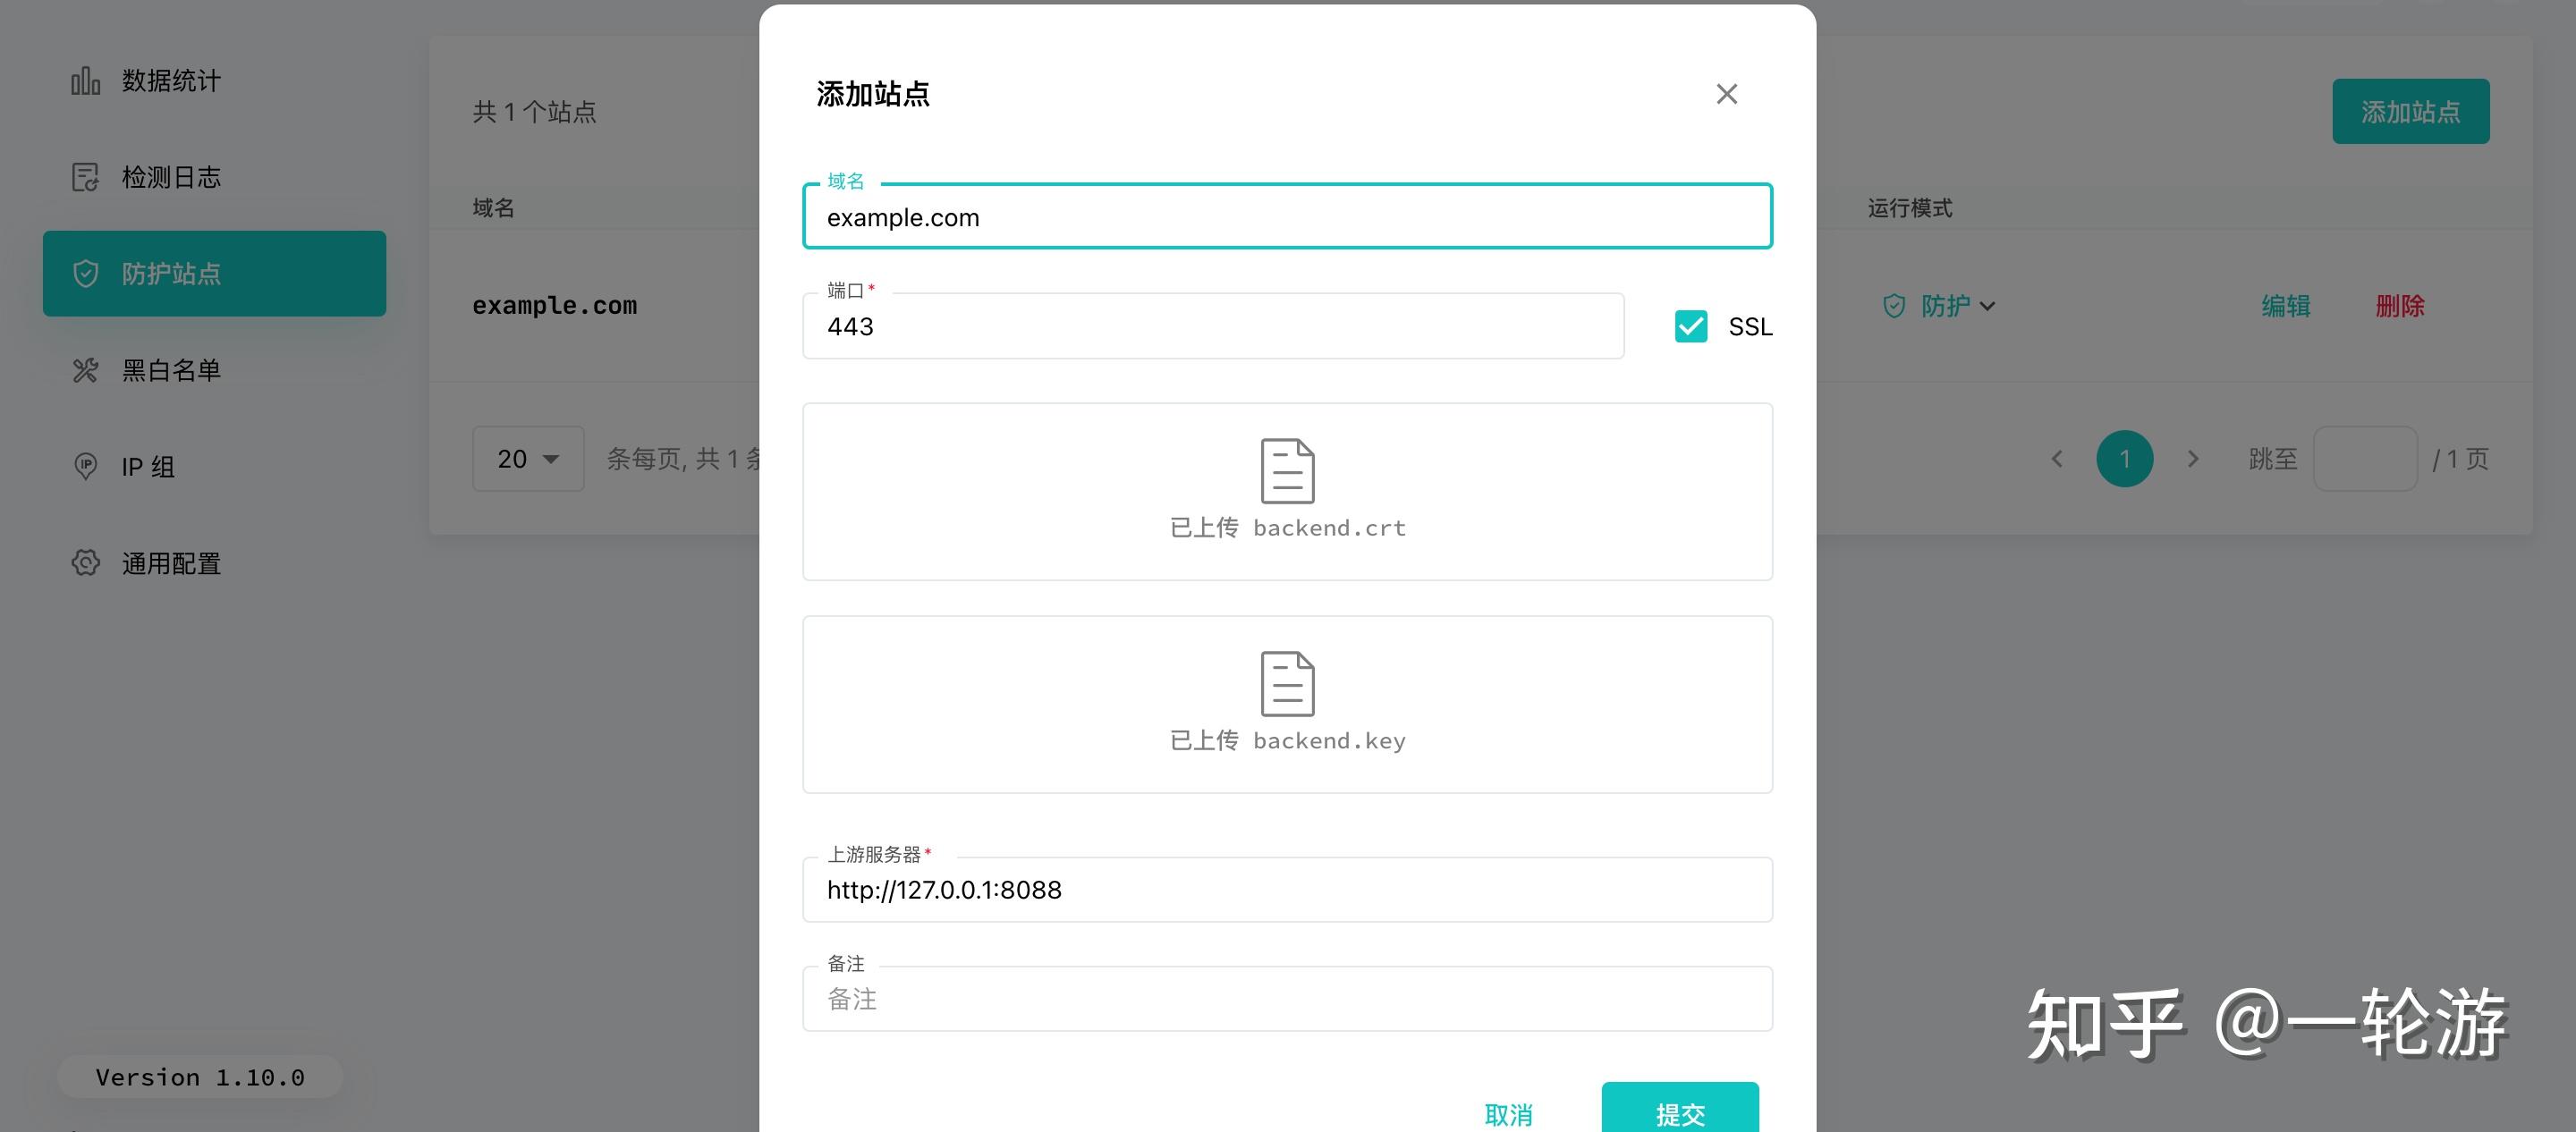The width and height of the screenshot is (2576, 1132).
Task: Click the next page arrow
Action: [x=2194, y=458]
